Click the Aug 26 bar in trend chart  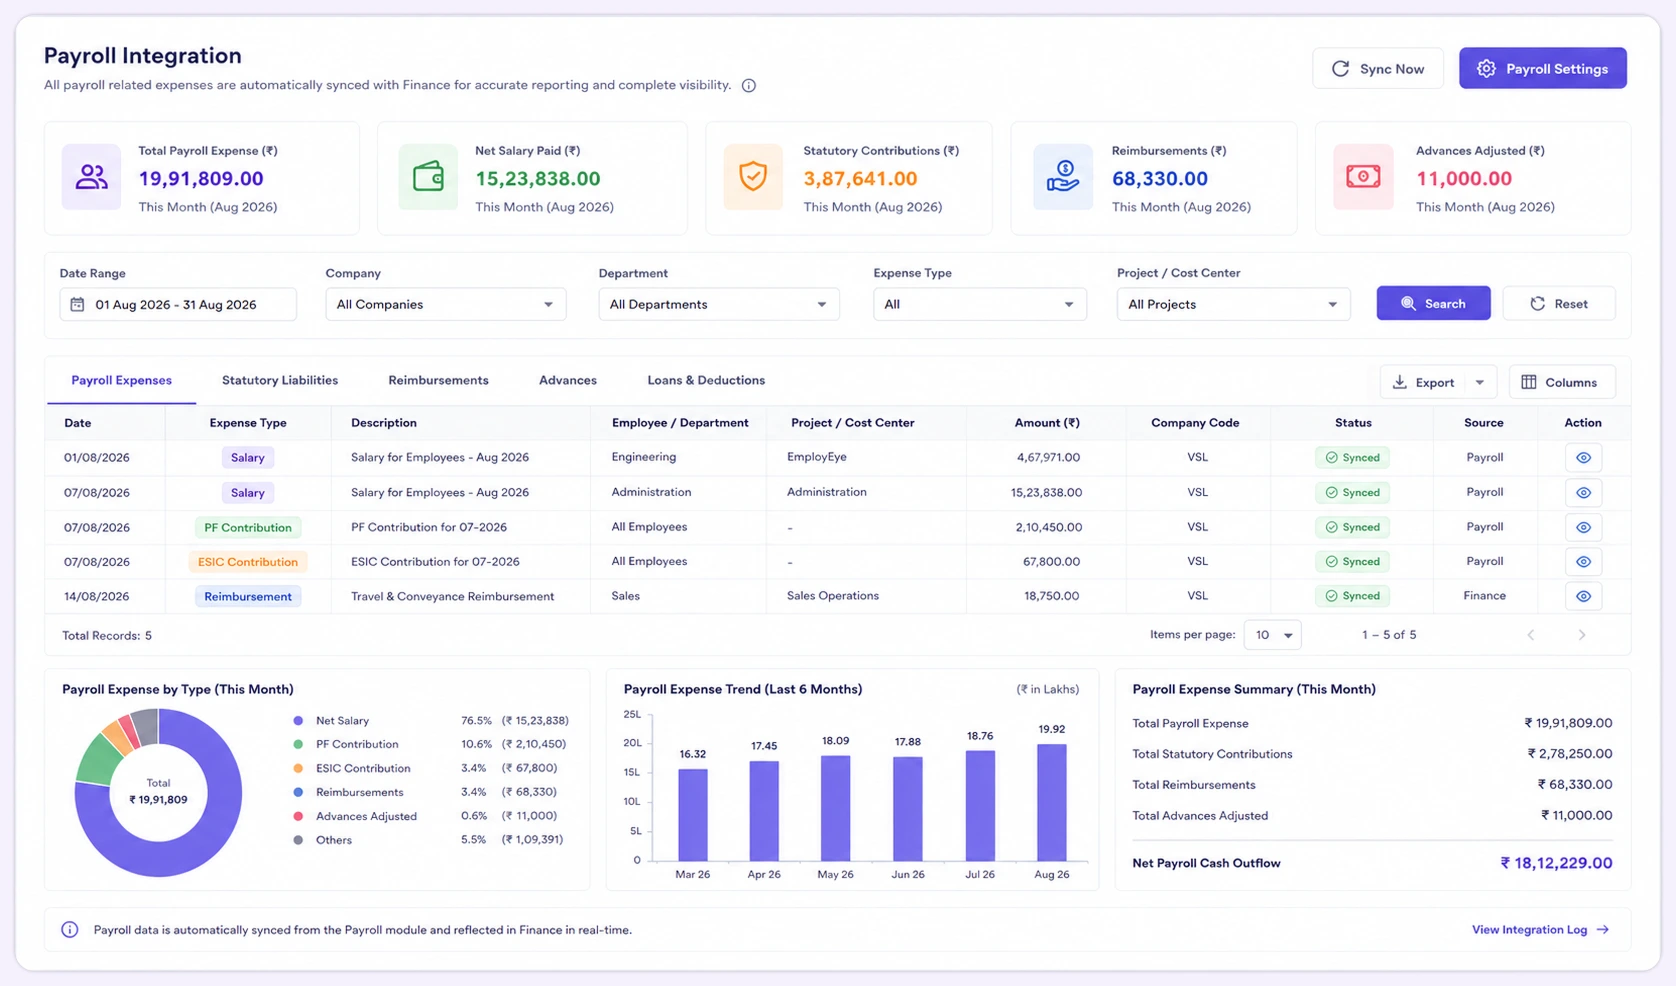tap(1051, 802)
